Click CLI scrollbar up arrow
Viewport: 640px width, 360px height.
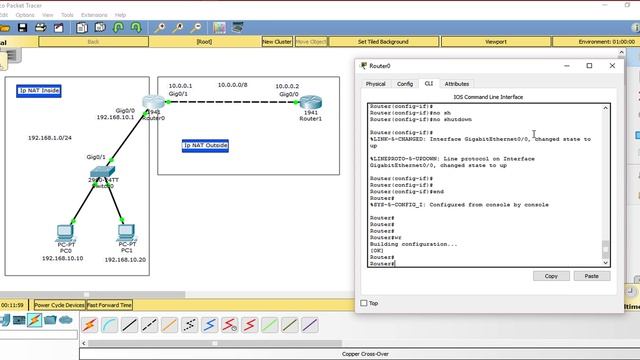[x=606, y=108]
